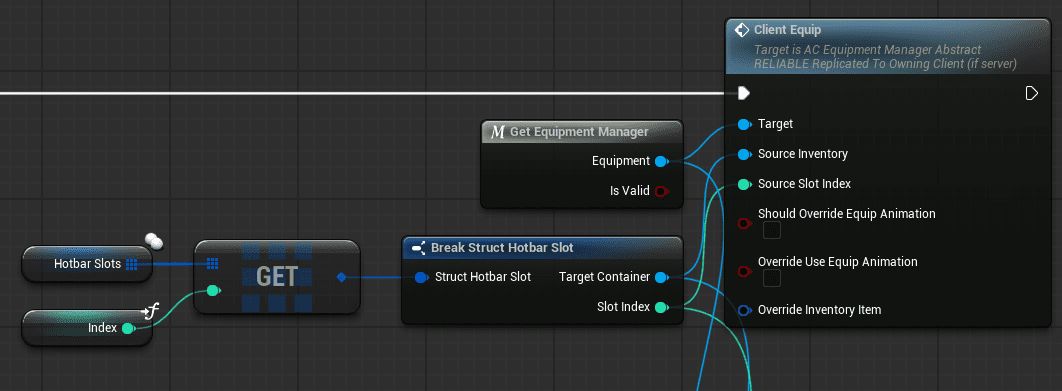The height and width of the screenshot is (391, 1062).
Task: Select the Break Struct Hotbar Slot node header
Action: click(x=543, y=248)
